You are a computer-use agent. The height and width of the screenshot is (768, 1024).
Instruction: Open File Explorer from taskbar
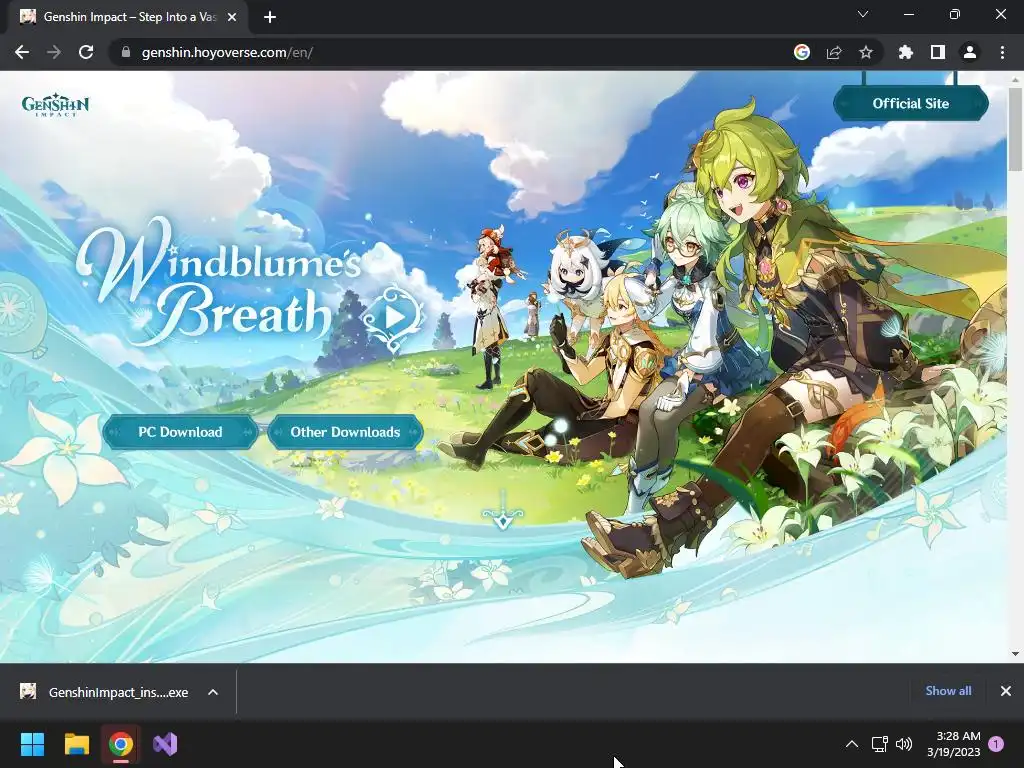(x=76, y=744)
